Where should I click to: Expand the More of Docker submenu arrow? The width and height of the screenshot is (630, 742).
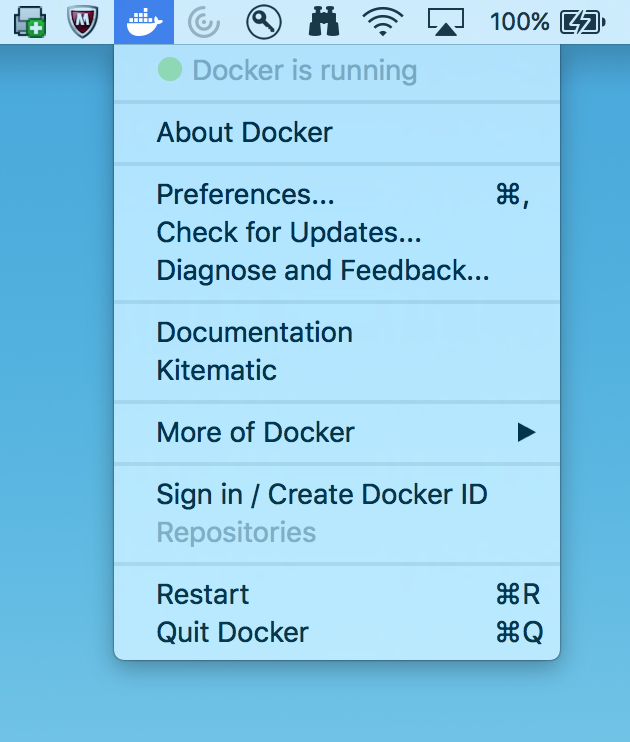pyautogui.click(x=526, y=432)
